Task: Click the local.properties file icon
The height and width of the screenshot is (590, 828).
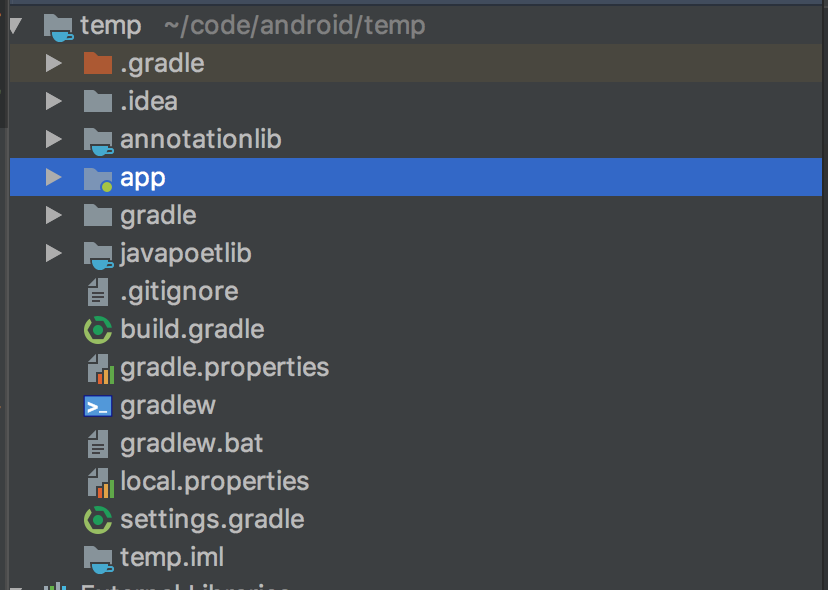Action: (97, 482)
